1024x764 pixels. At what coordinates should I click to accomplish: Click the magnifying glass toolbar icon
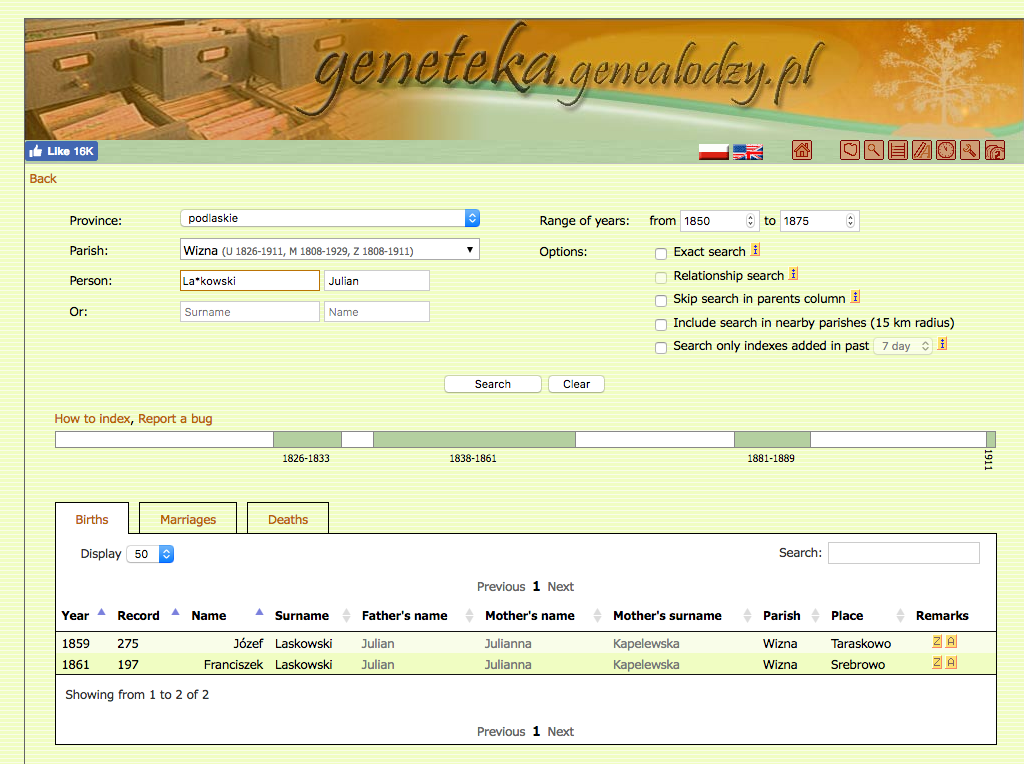click(x=873, y=151)
